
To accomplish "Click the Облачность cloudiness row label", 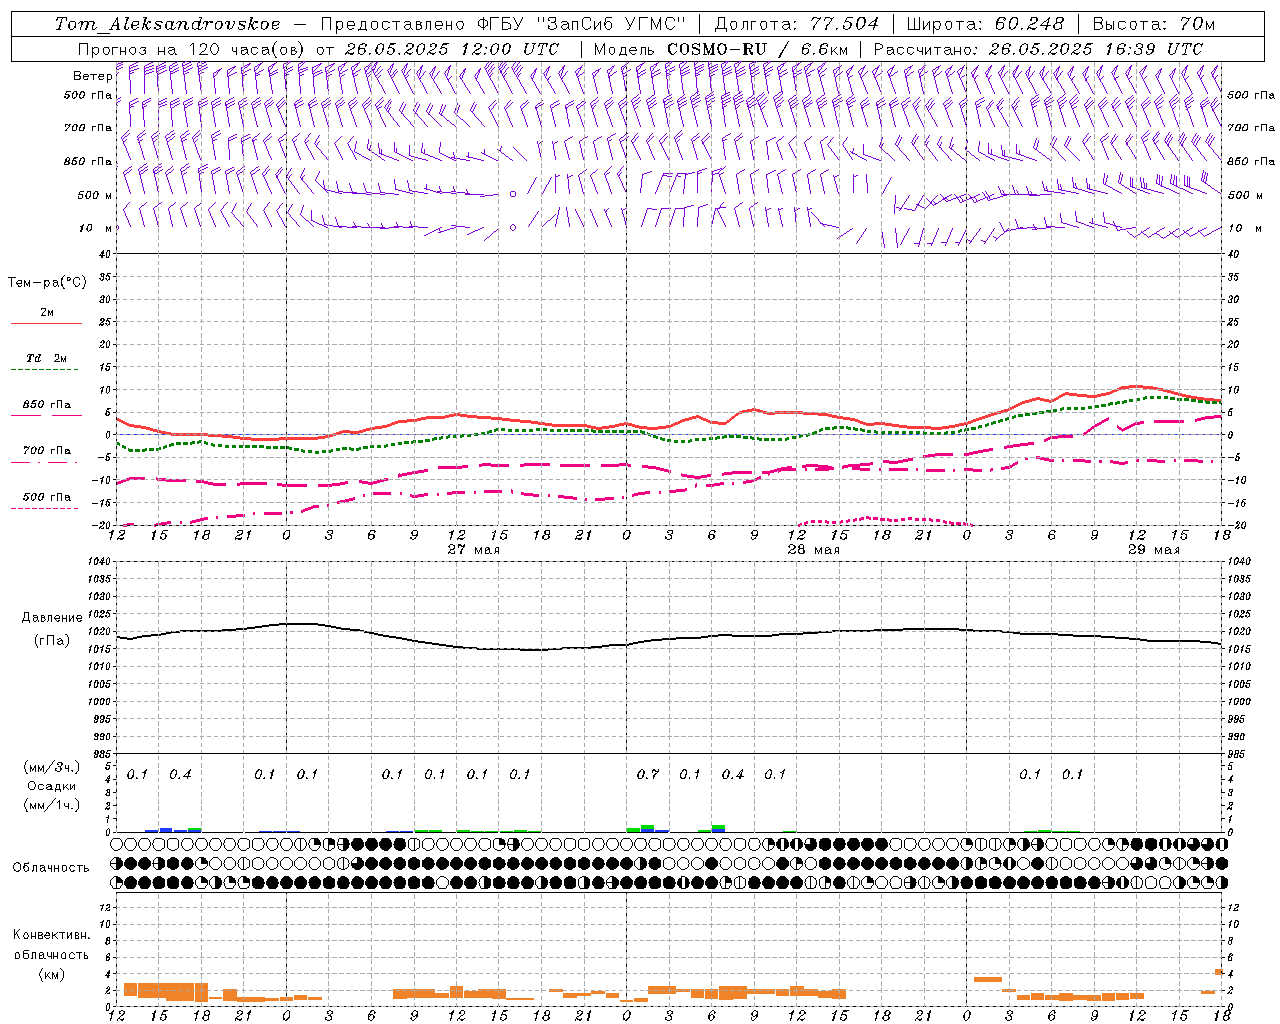I will point(51,868).
